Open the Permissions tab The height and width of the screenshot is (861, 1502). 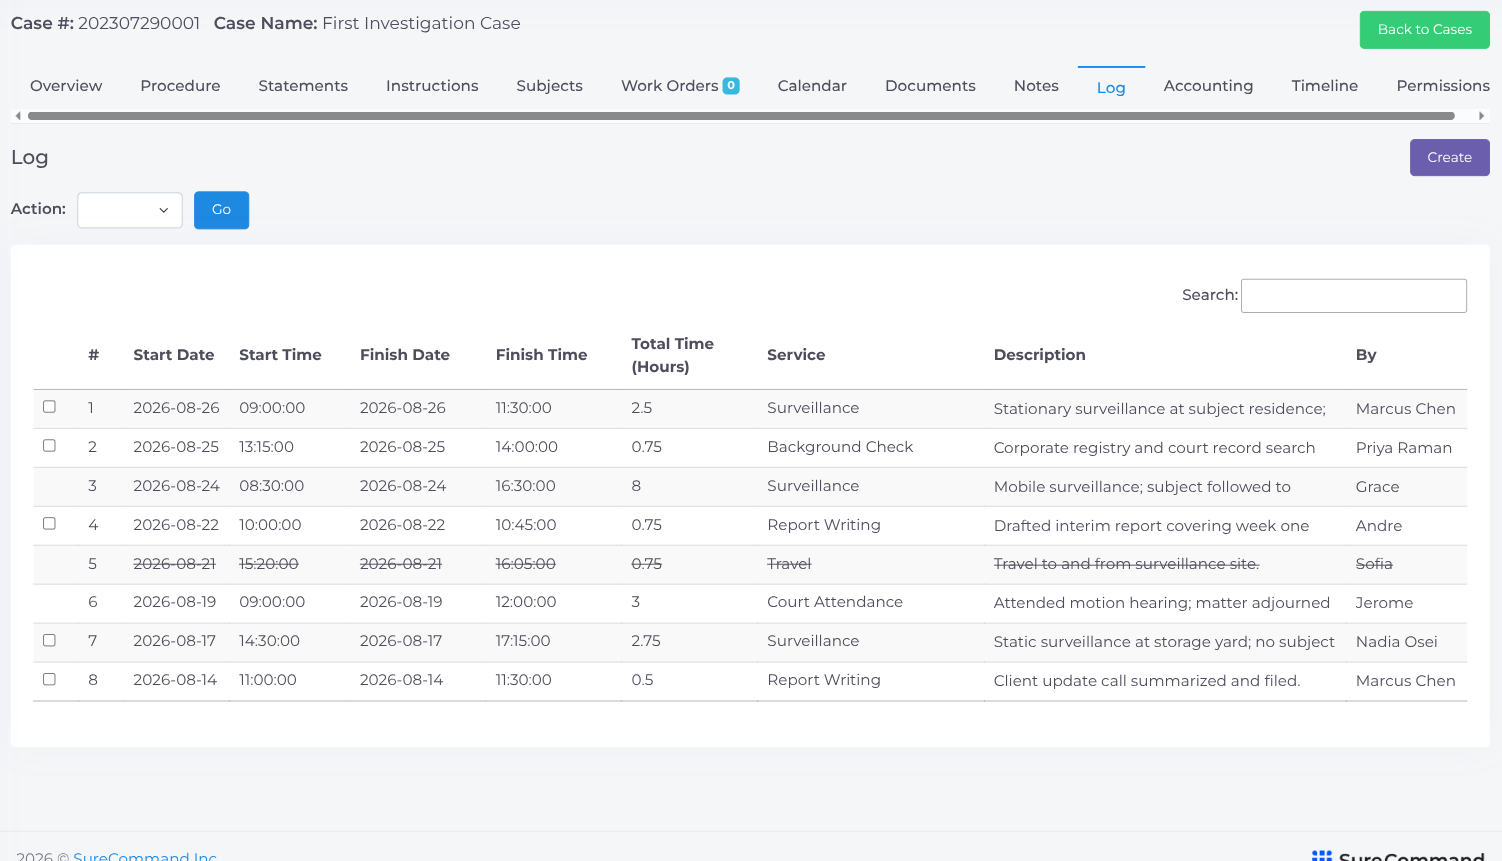pos(1443,86)
